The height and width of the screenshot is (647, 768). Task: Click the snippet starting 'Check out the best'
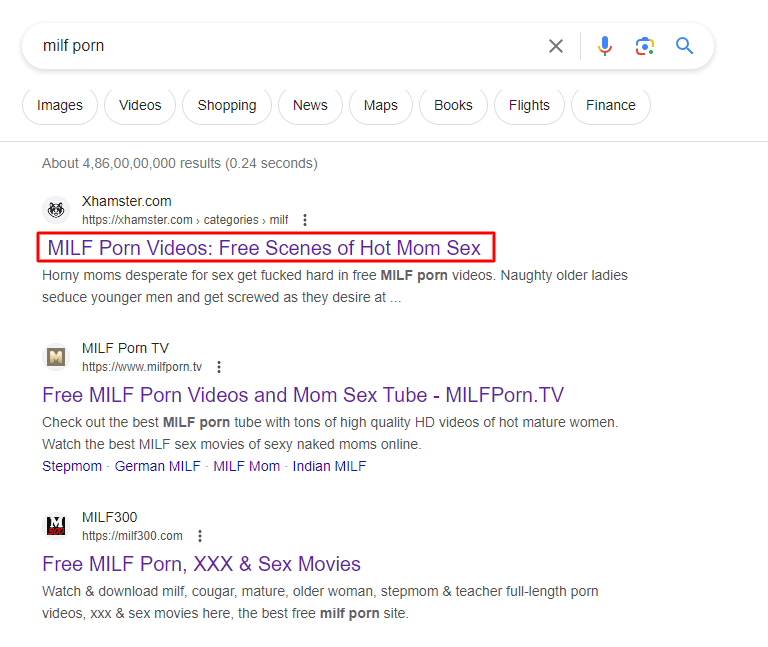coord(330,433)
